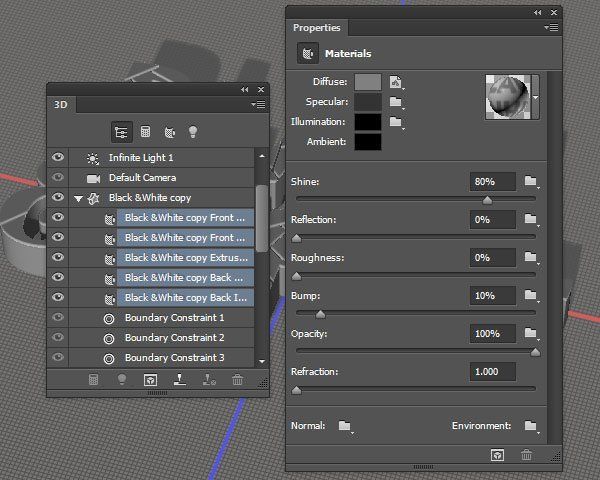The width and height of the screenshot is (600, 480).
Task: Open the Environment map folder icon
Action: point(531,426)
